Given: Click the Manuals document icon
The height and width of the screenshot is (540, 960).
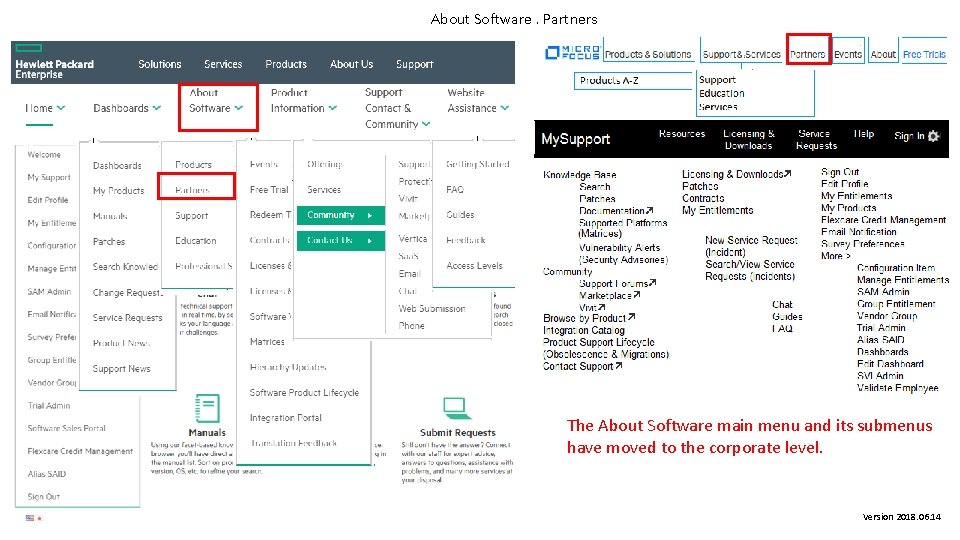Looking at the screenshot, I should (x=207, y=408).
